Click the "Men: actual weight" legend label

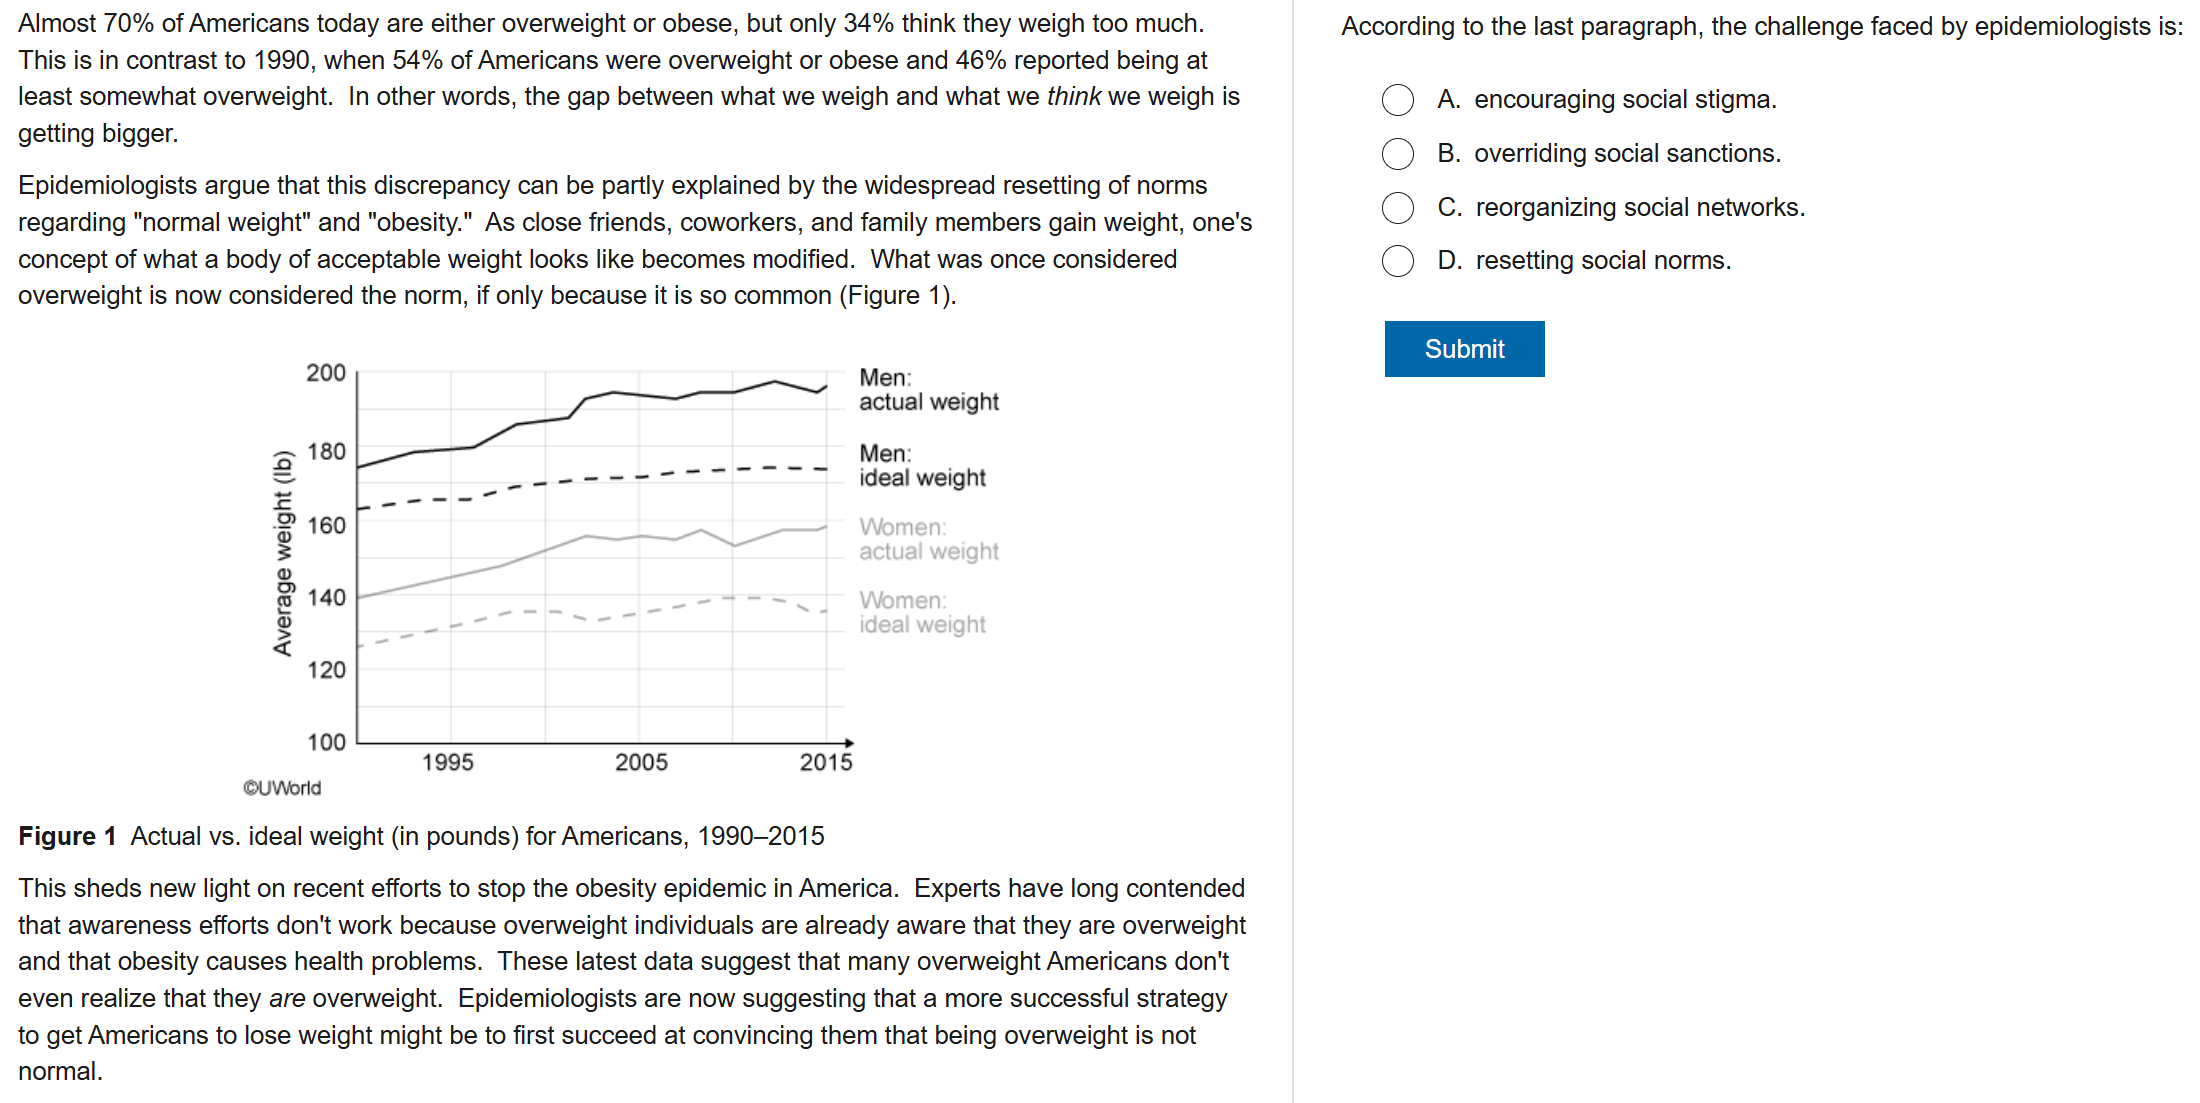pyautogui.click(x=928, y=390)
